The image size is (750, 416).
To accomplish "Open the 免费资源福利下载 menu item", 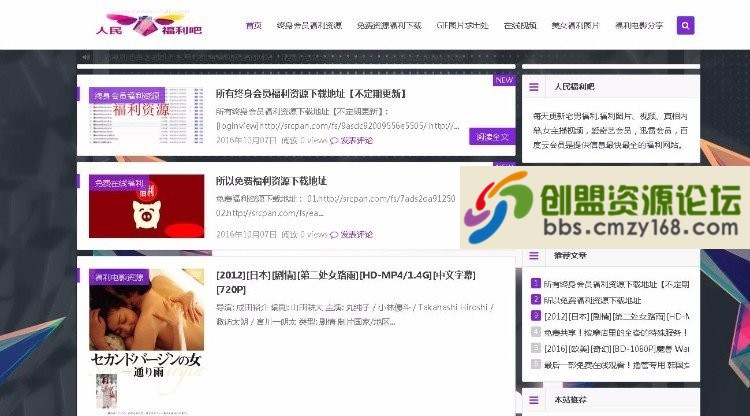I will coord(389,25).
